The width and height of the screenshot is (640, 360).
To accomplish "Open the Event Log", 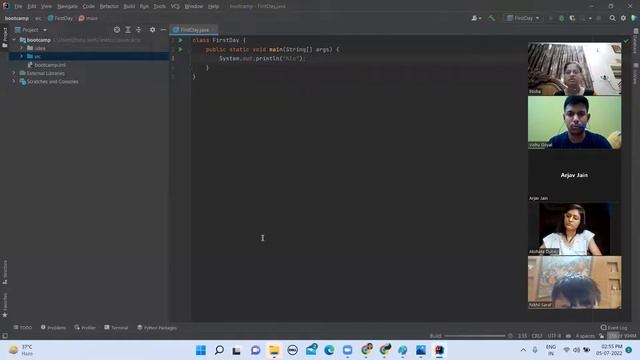I will (614, 327).
